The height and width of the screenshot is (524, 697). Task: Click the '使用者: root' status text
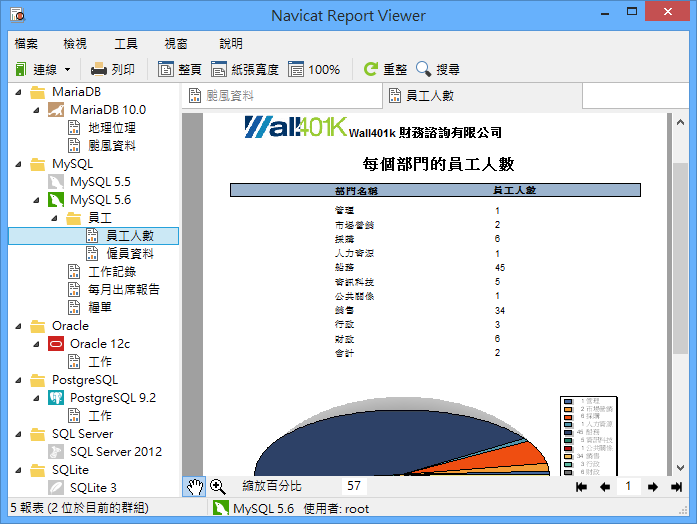pyautogui.click(x=336, y=508)
